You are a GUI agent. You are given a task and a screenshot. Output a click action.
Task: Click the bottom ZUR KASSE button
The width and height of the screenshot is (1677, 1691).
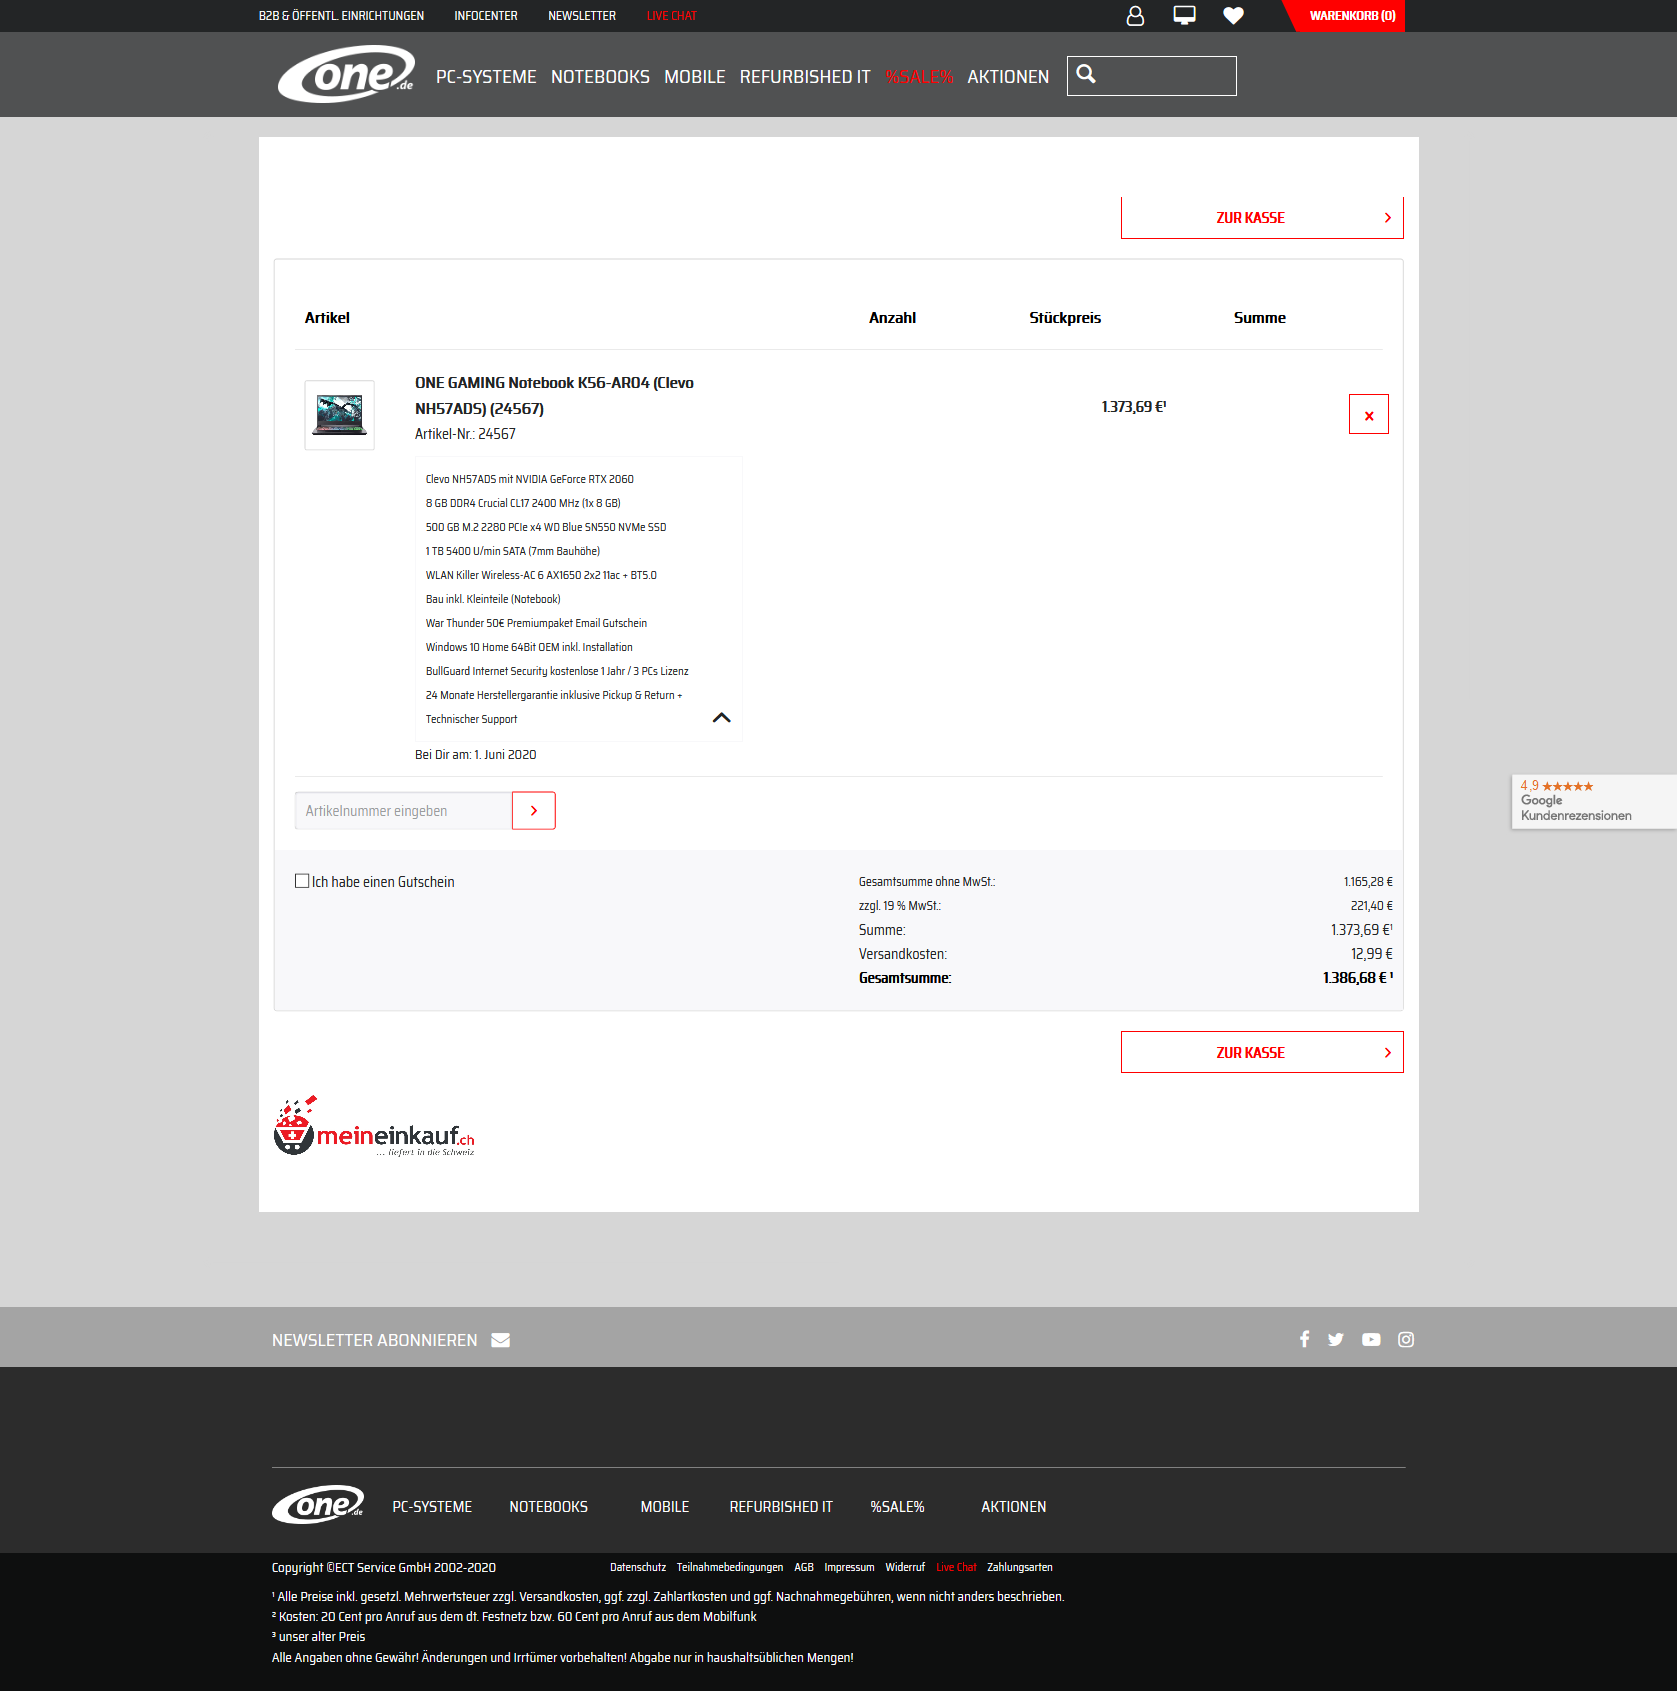click(1262, 1052)
